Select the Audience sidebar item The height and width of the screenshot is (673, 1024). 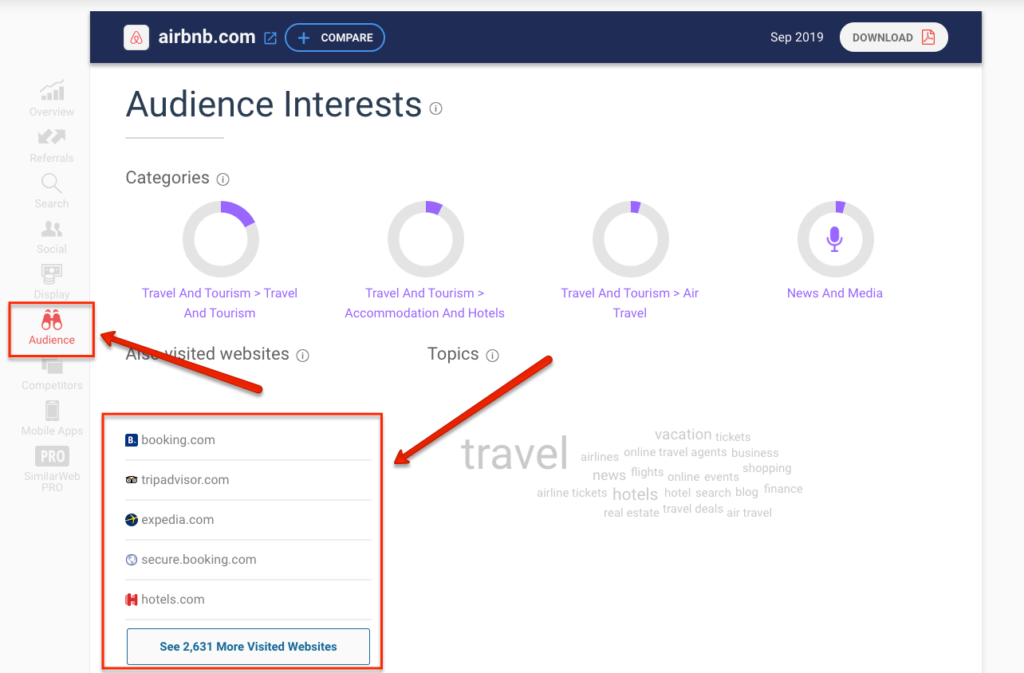pos(52,328)
